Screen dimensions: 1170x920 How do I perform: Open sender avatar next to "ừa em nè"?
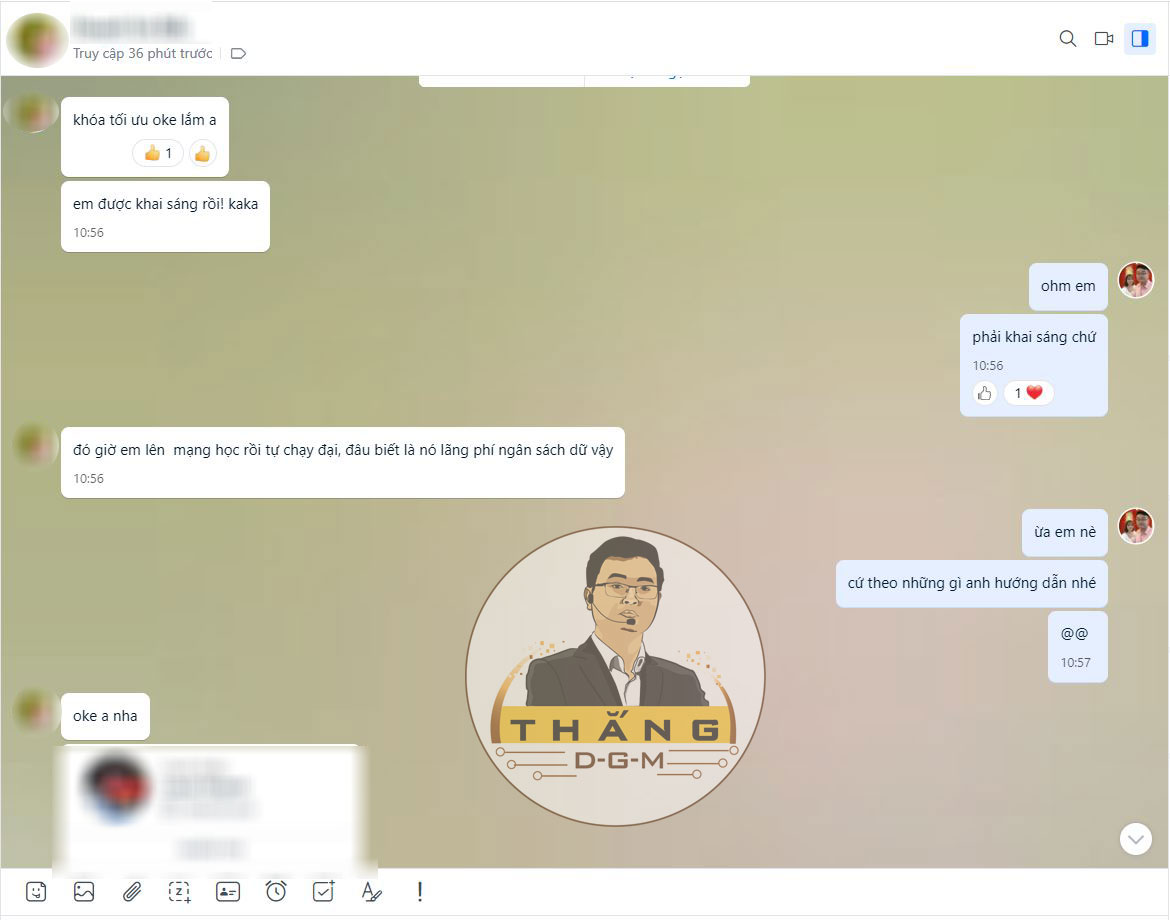tap(1136, 526)
